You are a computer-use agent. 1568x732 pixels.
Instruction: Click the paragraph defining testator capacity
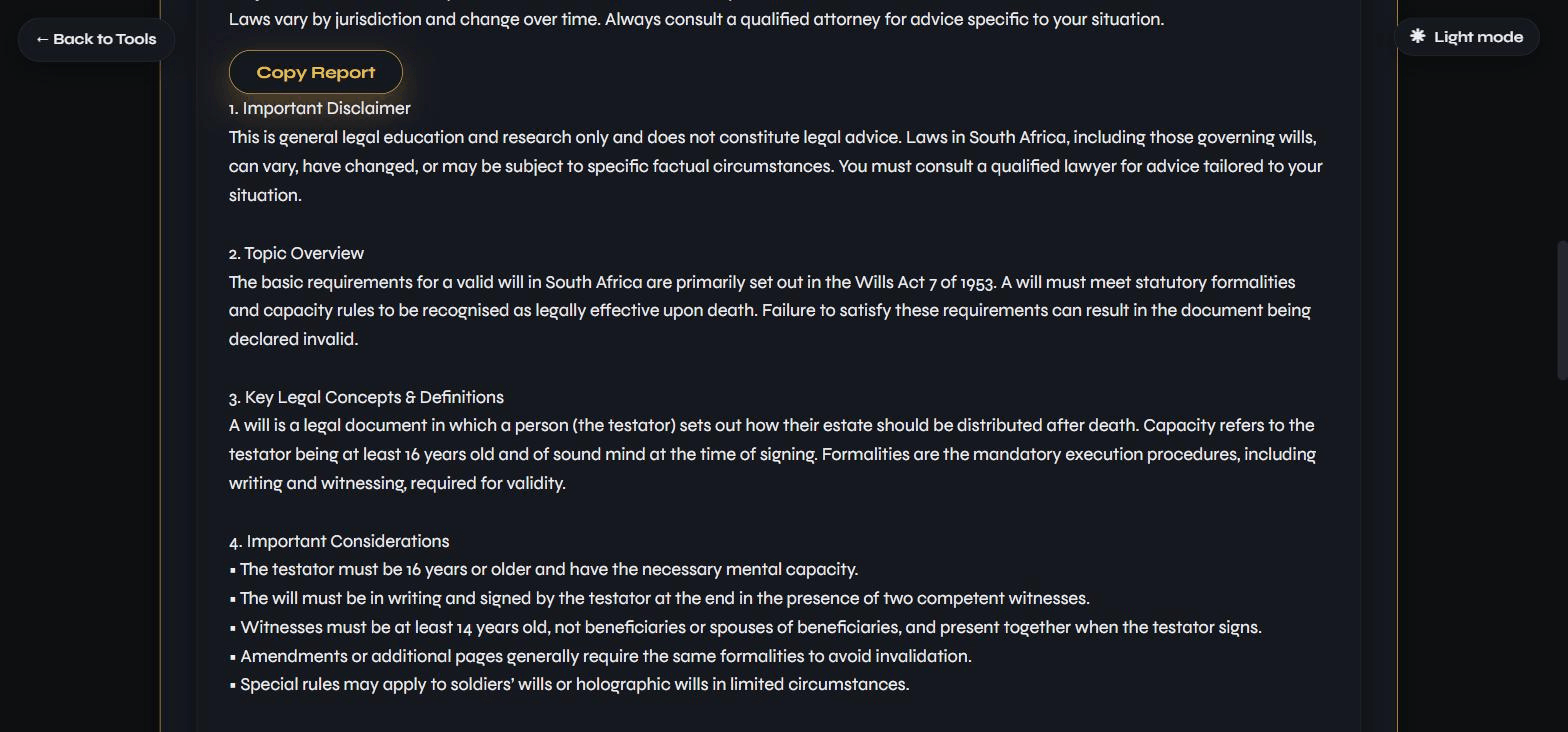point(772,454)
